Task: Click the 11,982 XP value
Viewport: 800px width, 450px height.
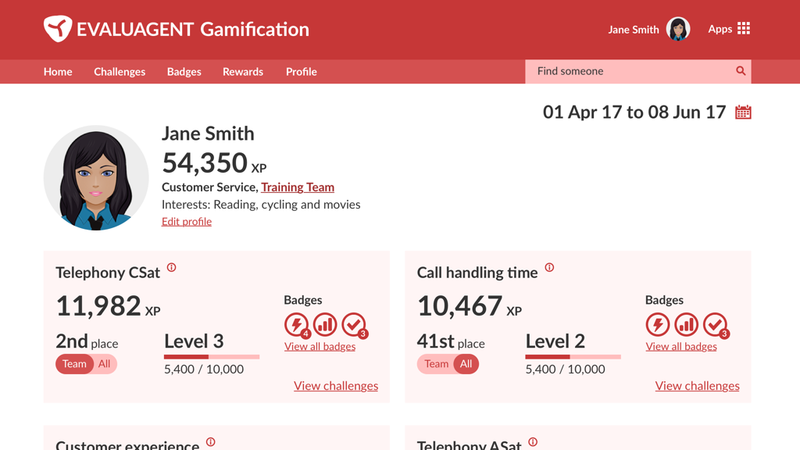Action: (x=108, y=306)
